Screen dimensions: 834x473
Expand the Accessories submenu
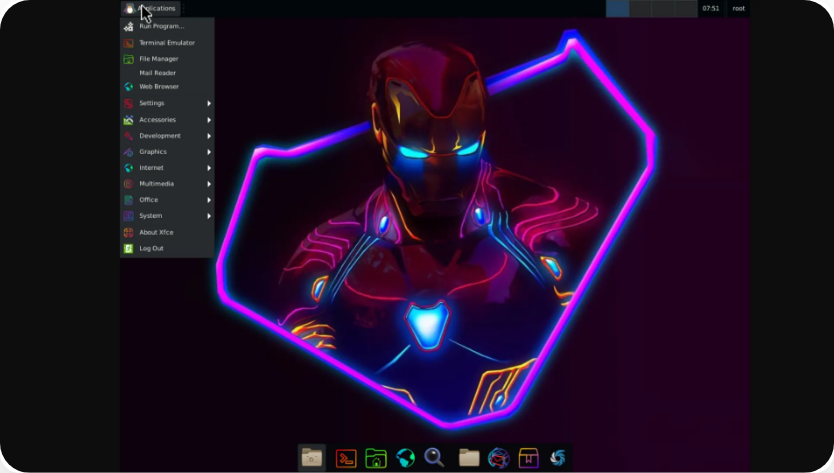[x=166, y=119]
